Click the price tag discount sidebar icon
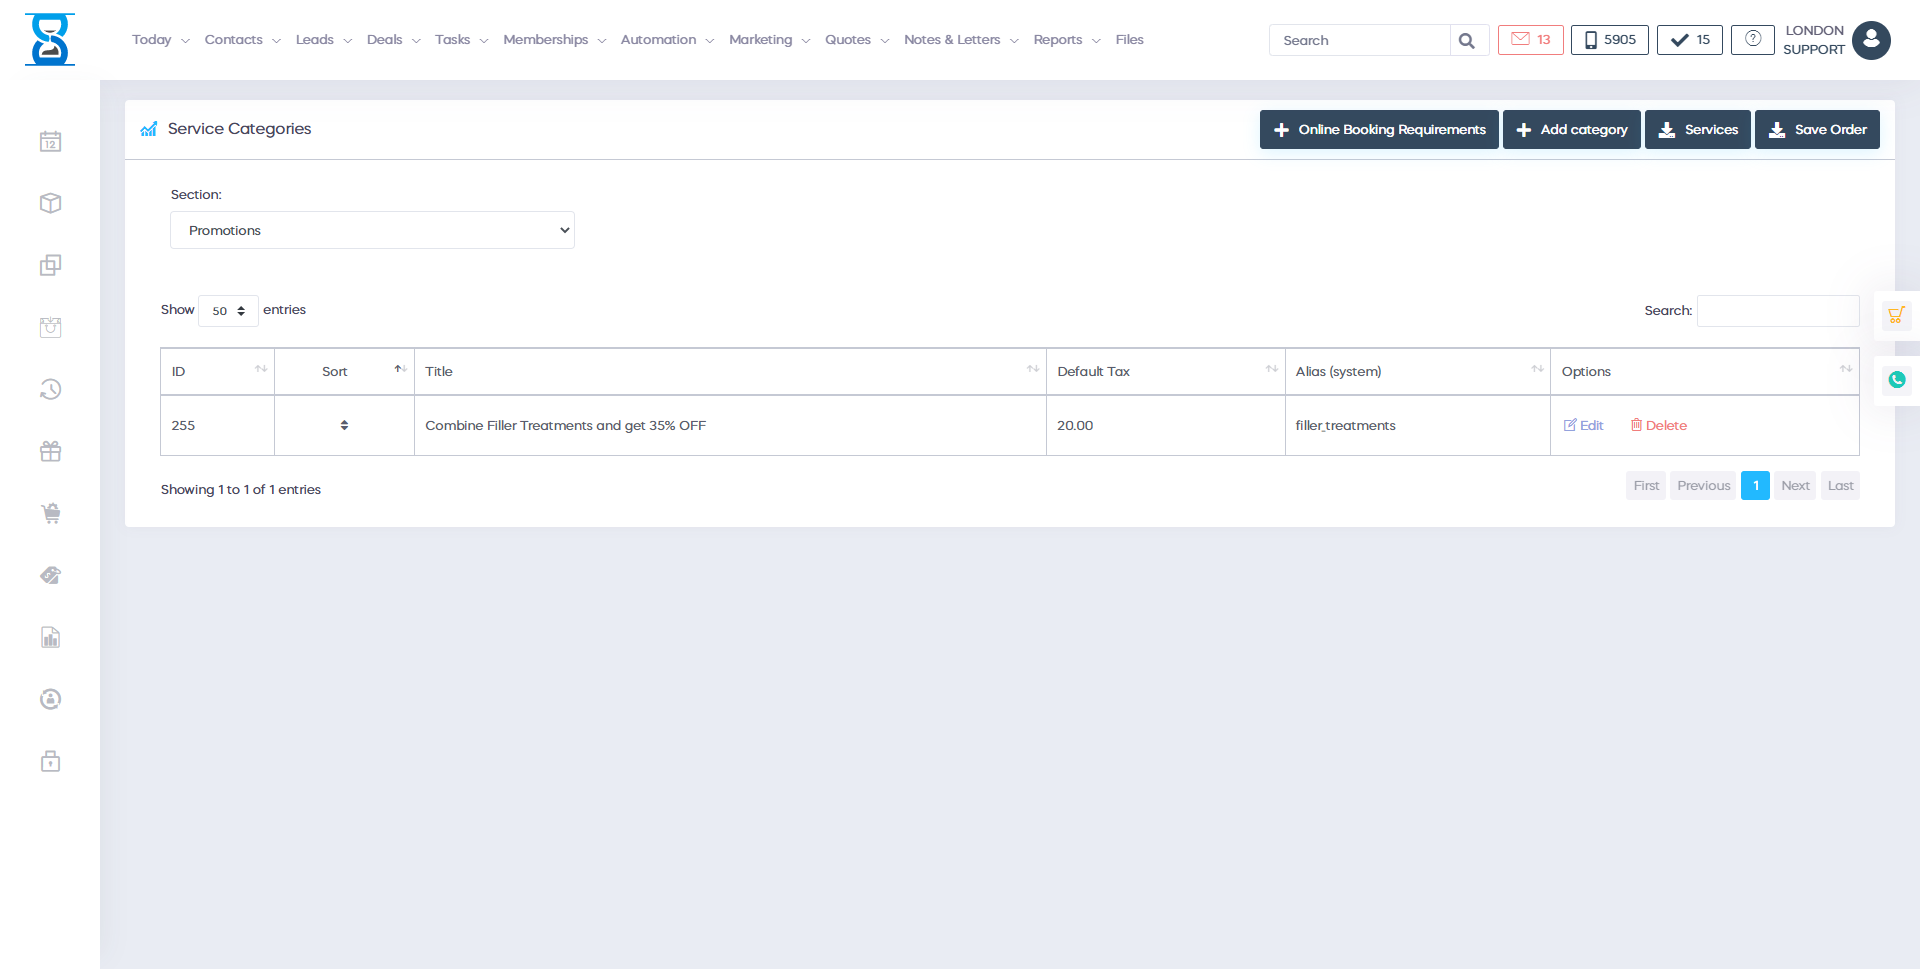The image size is (1920, 969). pyautogui.click(x=50, y=575)
